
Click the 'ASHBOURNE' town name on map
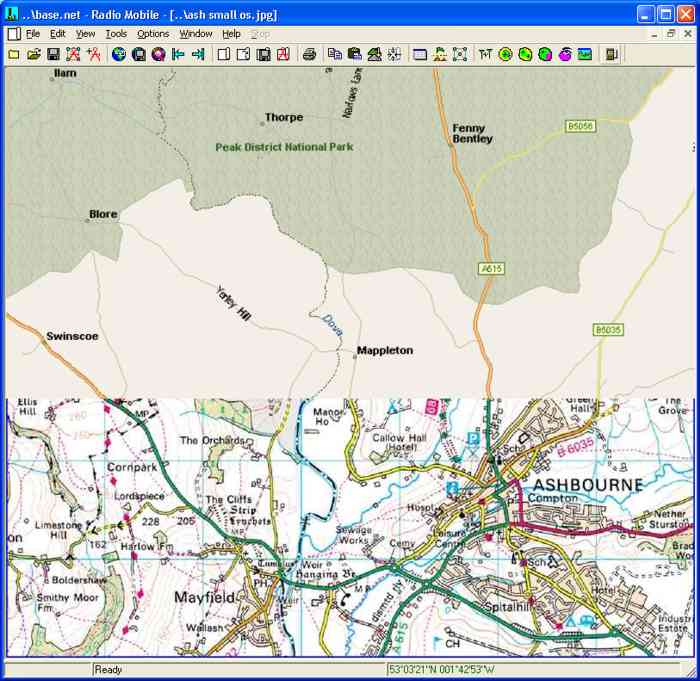(588, 485)
